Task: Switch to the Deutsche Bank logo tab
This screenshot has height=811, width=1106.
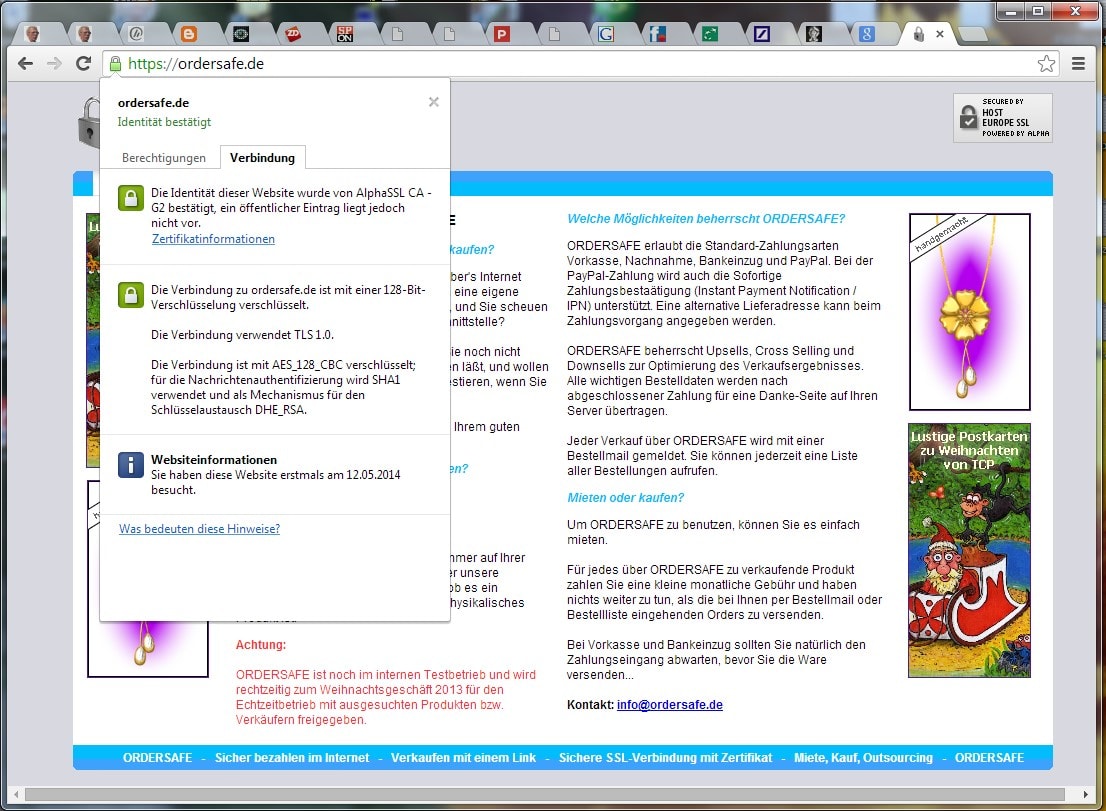Action: [762, 34]
